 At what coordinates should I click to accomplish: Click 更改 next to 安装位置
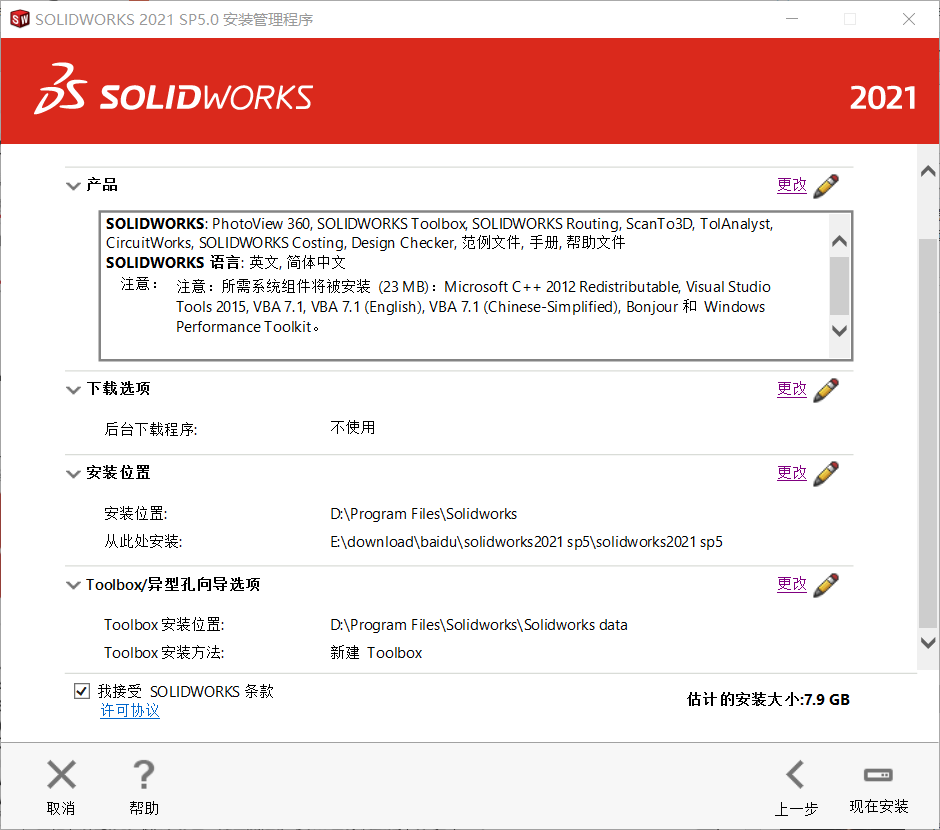(x=791, y=472)
